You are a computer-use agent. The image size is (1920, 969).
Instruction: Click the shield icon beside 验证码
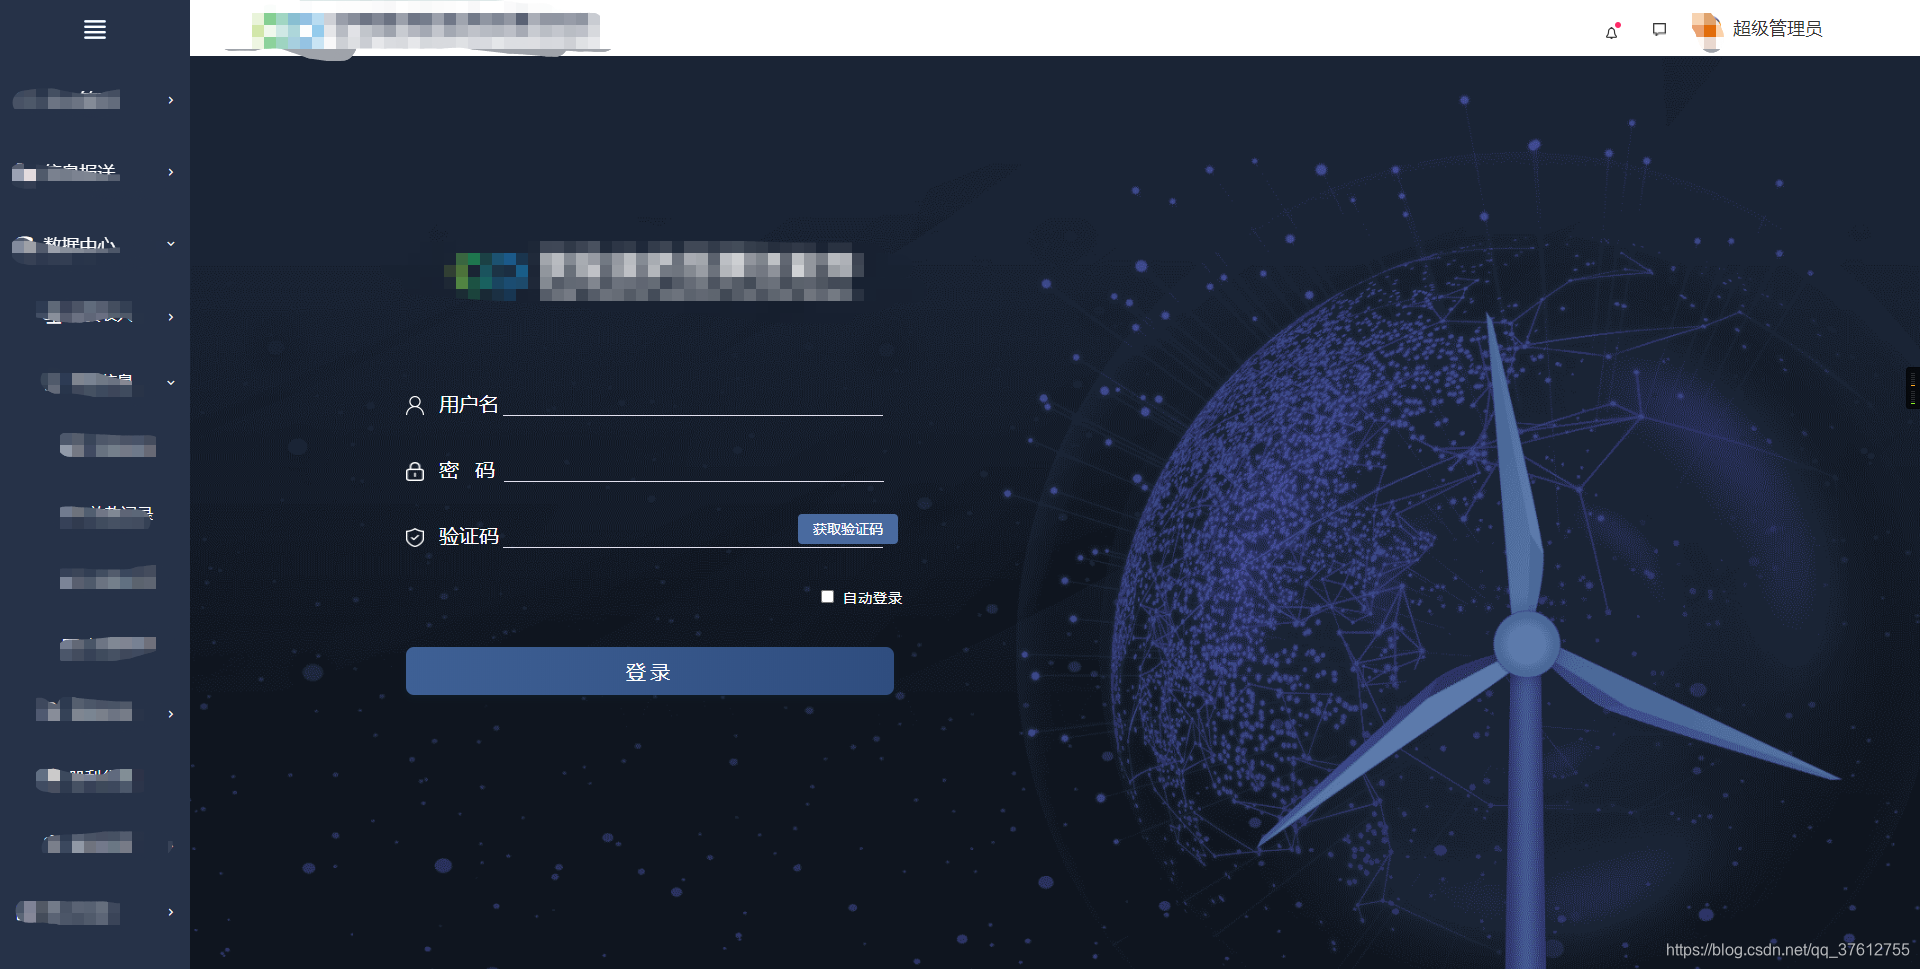pos(415,537)
